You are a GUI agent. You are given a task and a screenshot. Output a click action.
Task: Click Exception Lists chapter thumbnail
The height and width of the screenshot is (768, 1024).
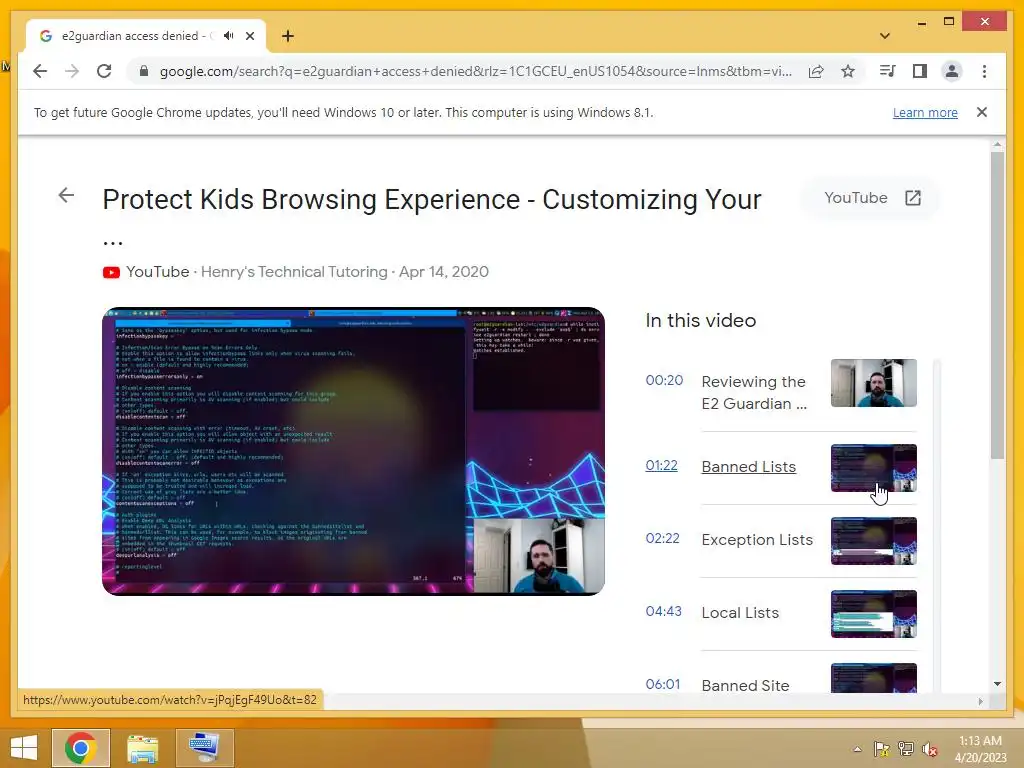(x=873, y=541)
